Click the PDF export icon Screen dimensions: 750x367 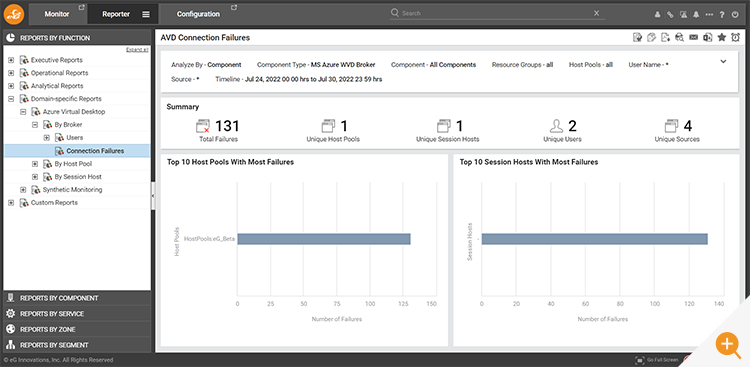click(x=665, y=37)
